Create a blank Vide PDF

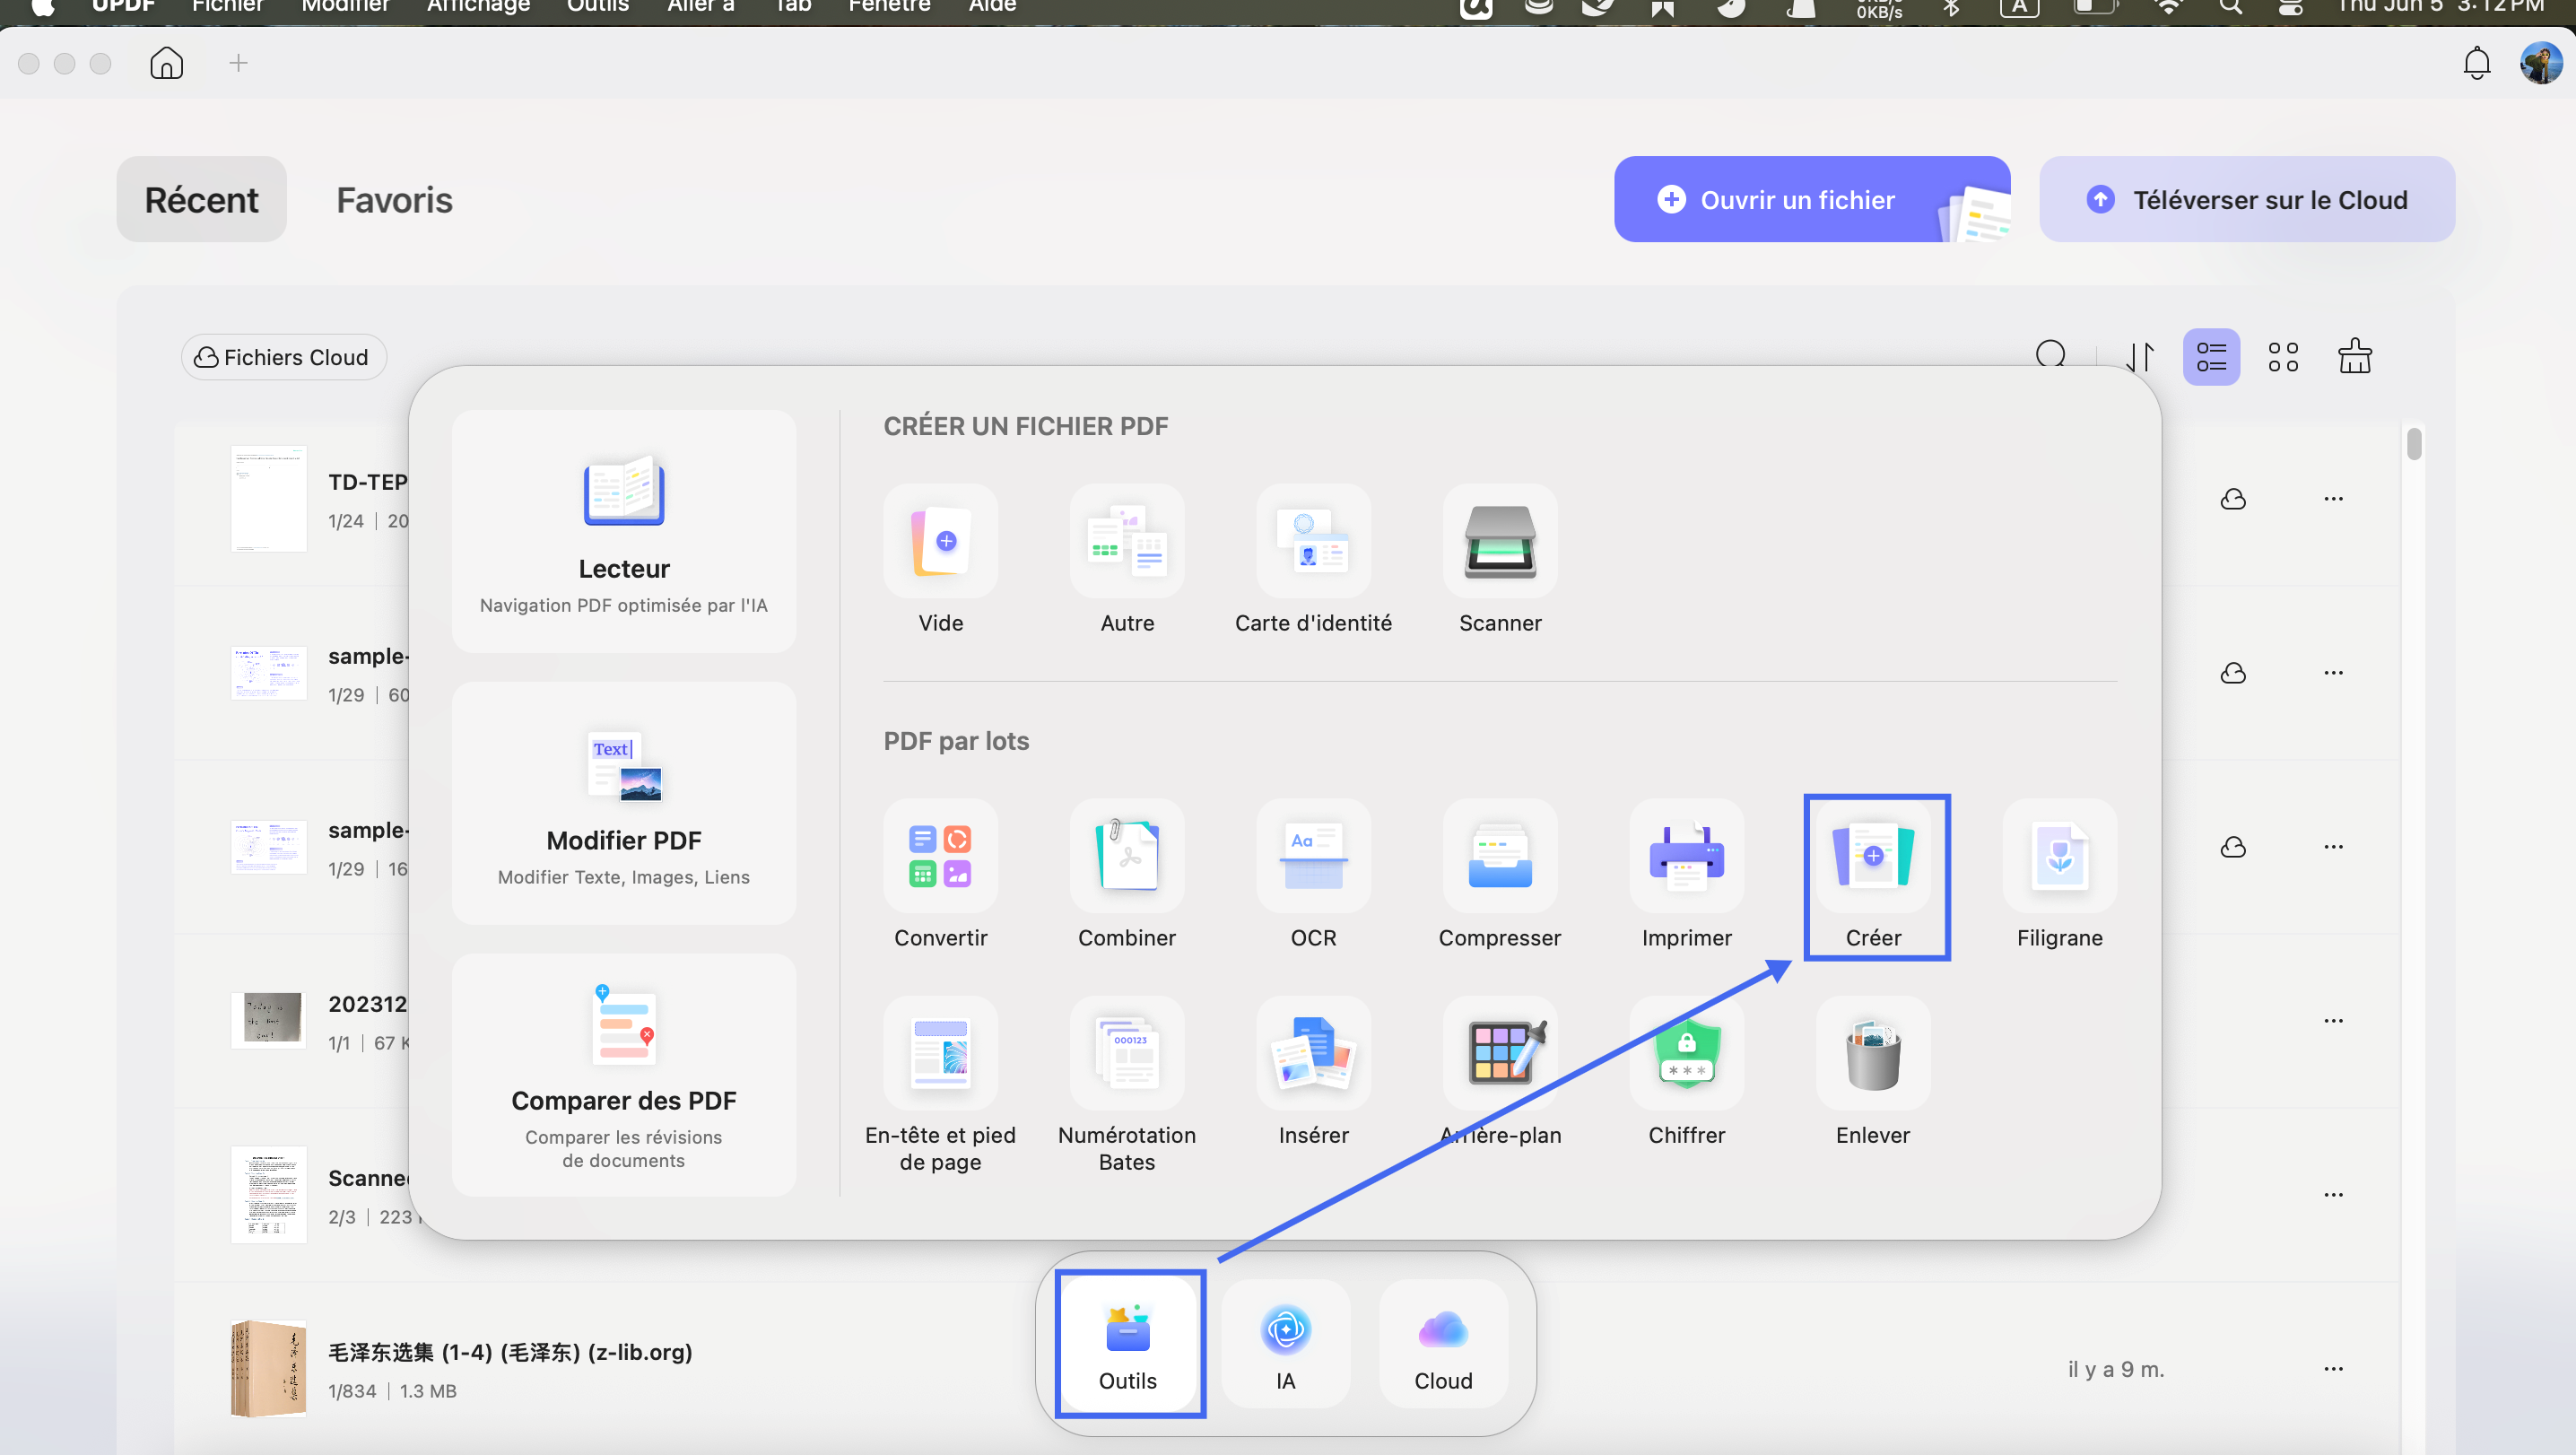pos(940,561)
